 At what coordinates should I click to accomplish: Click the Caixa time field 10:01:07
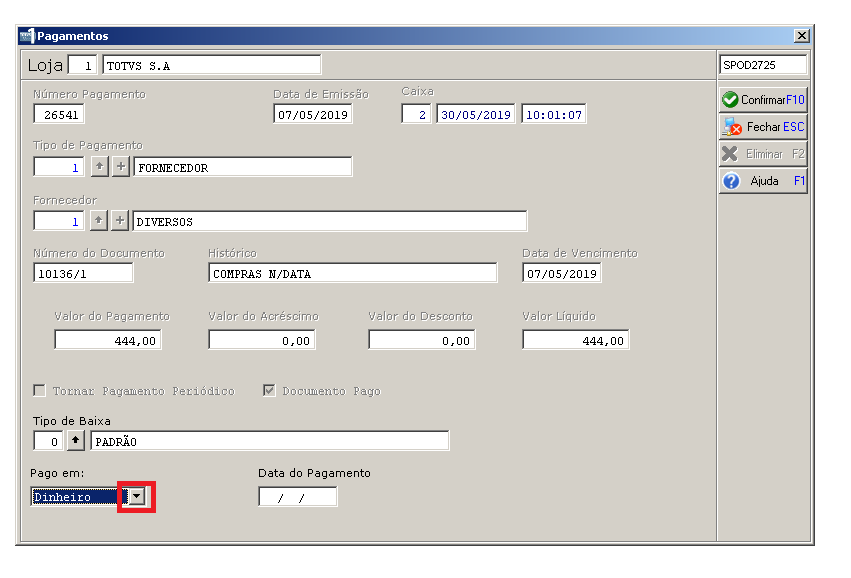click(x=554, y=115)
